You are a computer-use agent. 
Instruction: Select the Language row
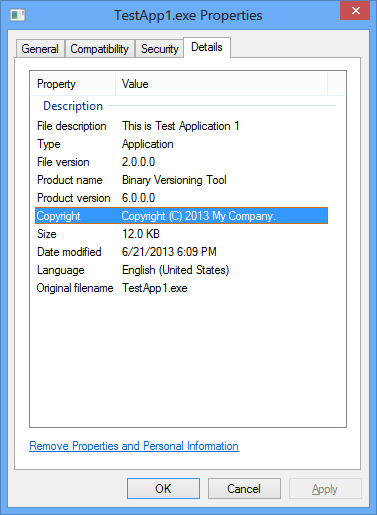(181, 270)
